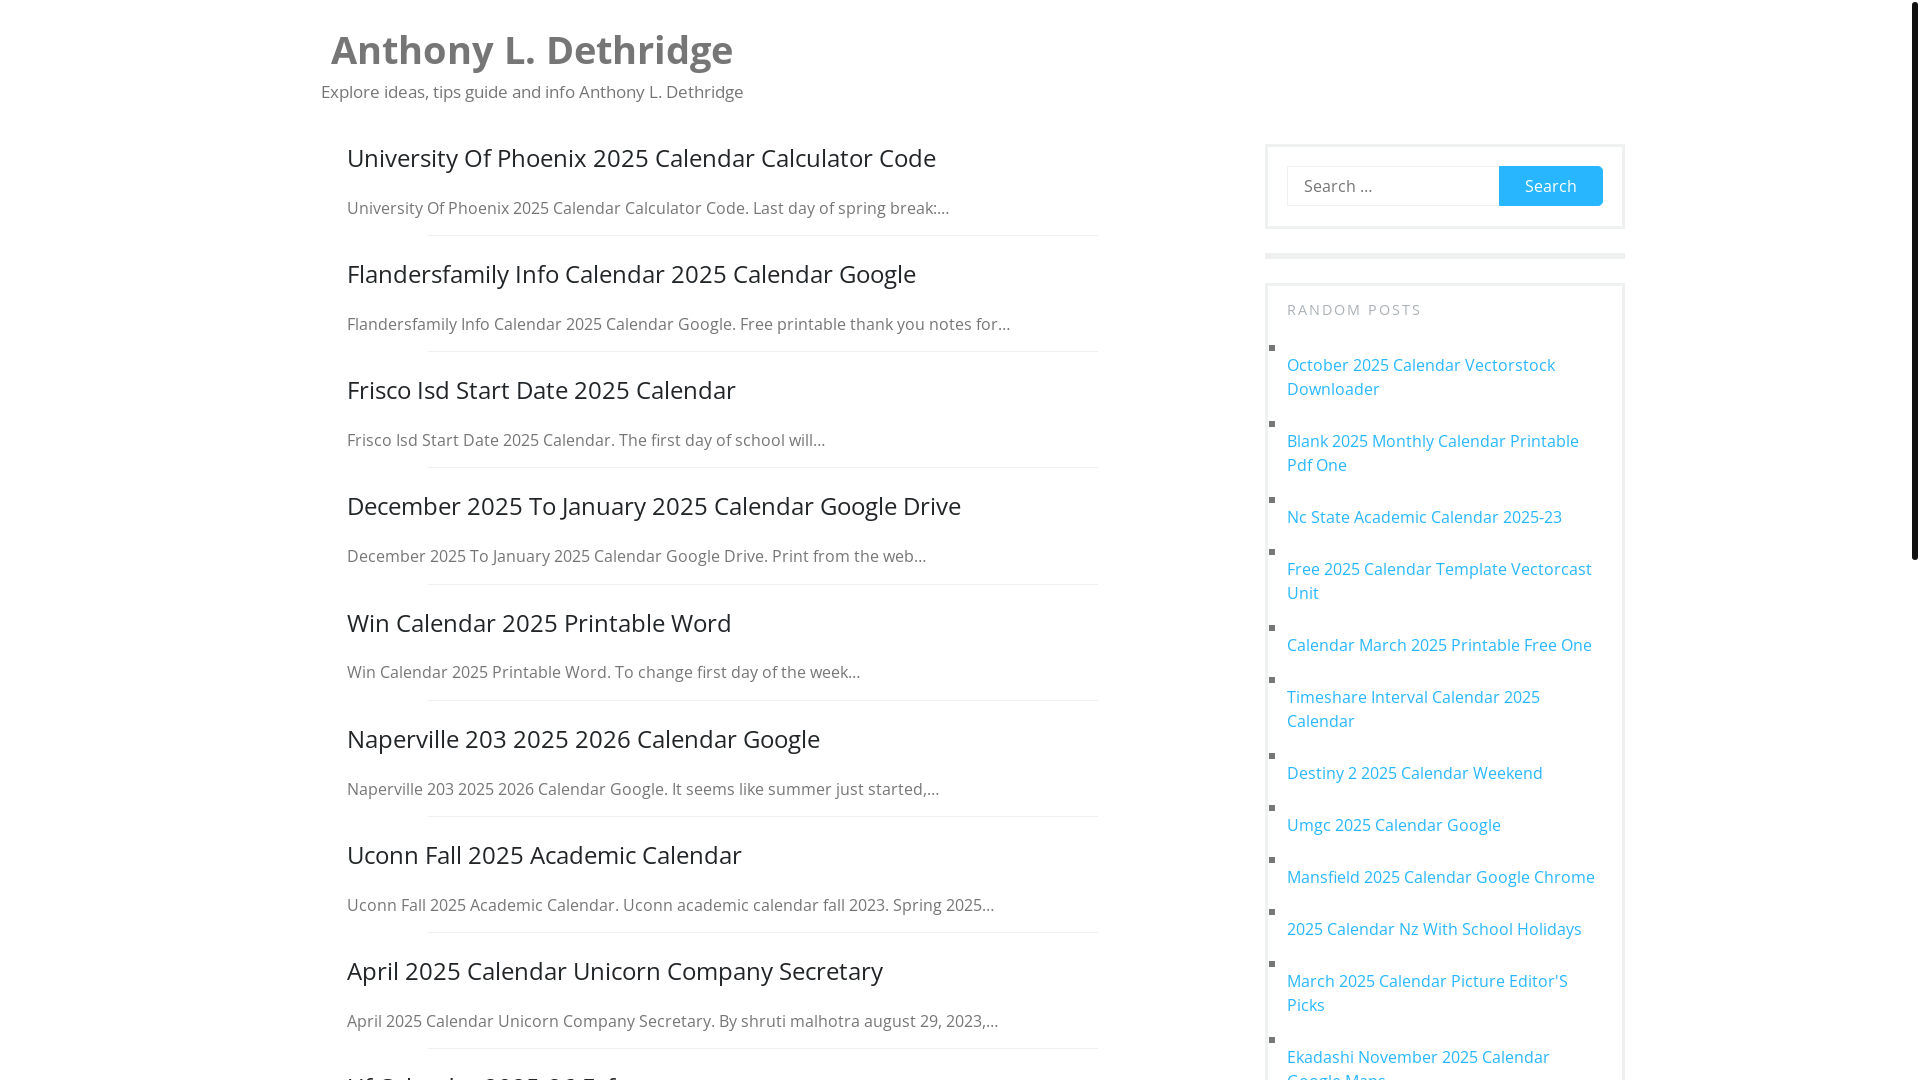Open Blank 2025 Monthly Calendar Printable Pdf One
1920x1080 pixels.
click(1432, 453)
